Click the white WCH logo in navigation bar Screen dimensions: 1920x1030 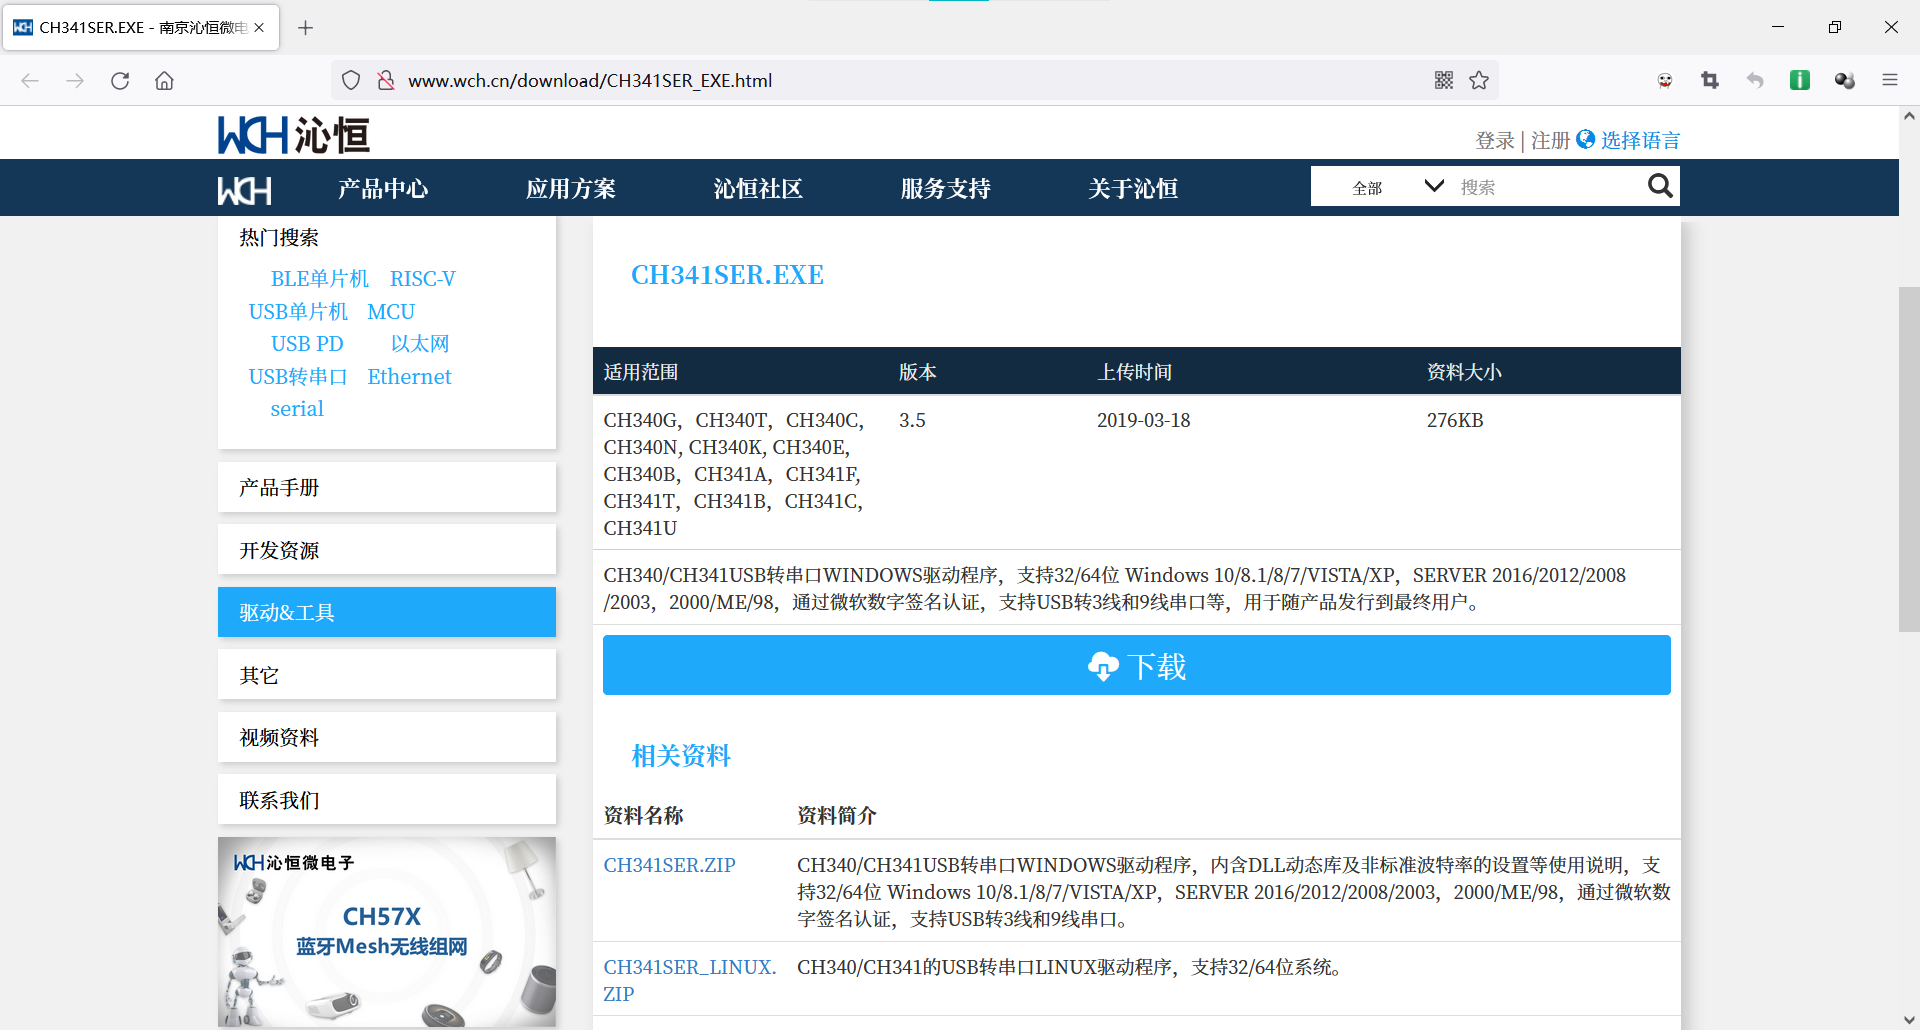(245, 189)
